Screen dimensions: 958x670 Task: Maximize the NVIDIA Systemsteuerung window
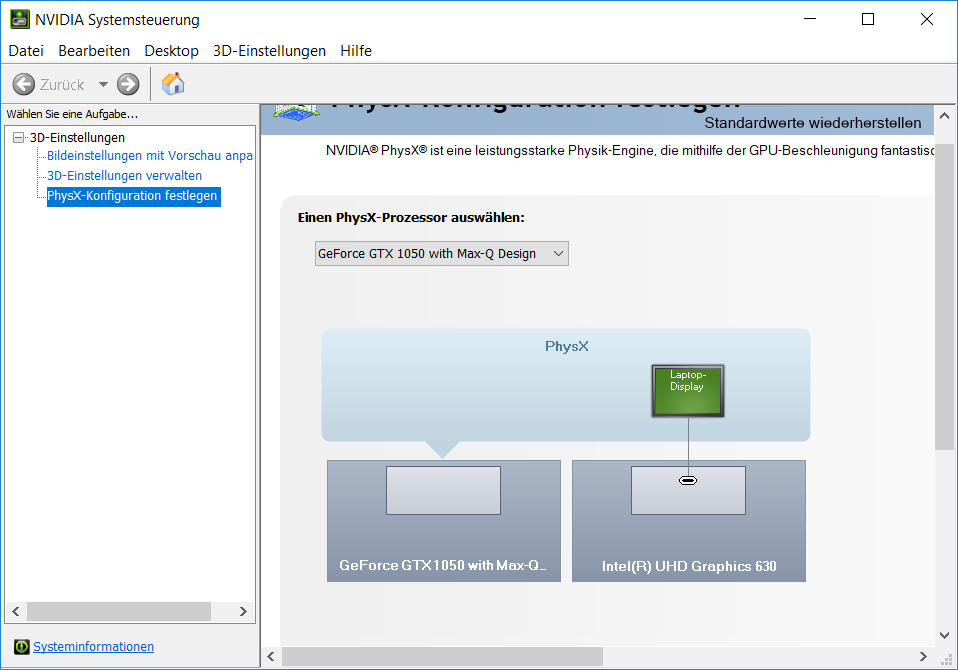(868, 20)
